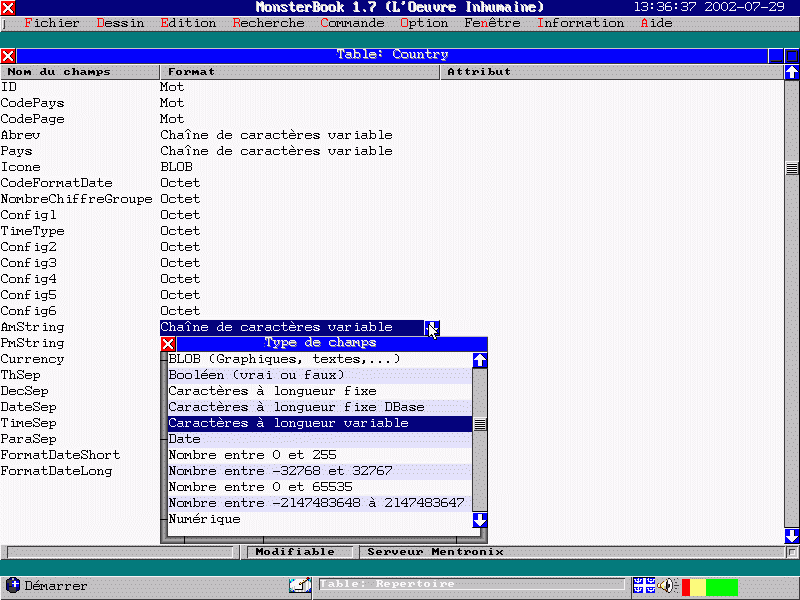The width and height of the screenshot is (800, 600).
Task: Click the speaker volume icon in taskbar
Action: [667, 585]
